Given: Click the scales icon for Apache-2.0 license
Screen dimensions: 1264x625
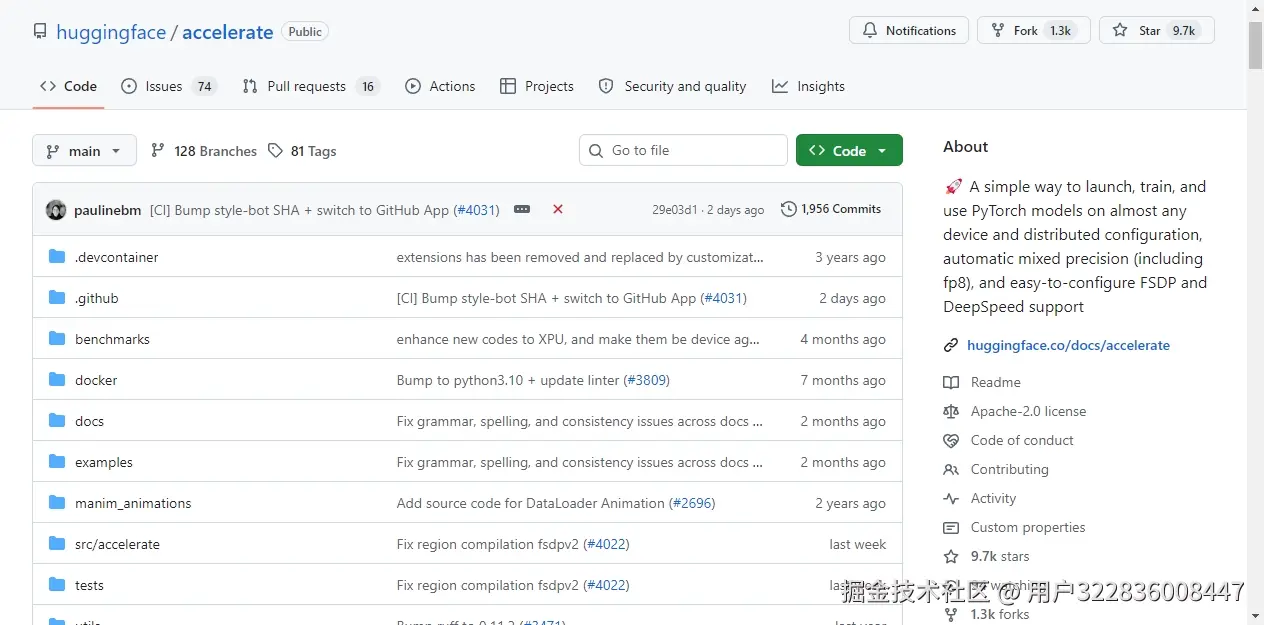Looking at the screenshot, I should 951,411.
